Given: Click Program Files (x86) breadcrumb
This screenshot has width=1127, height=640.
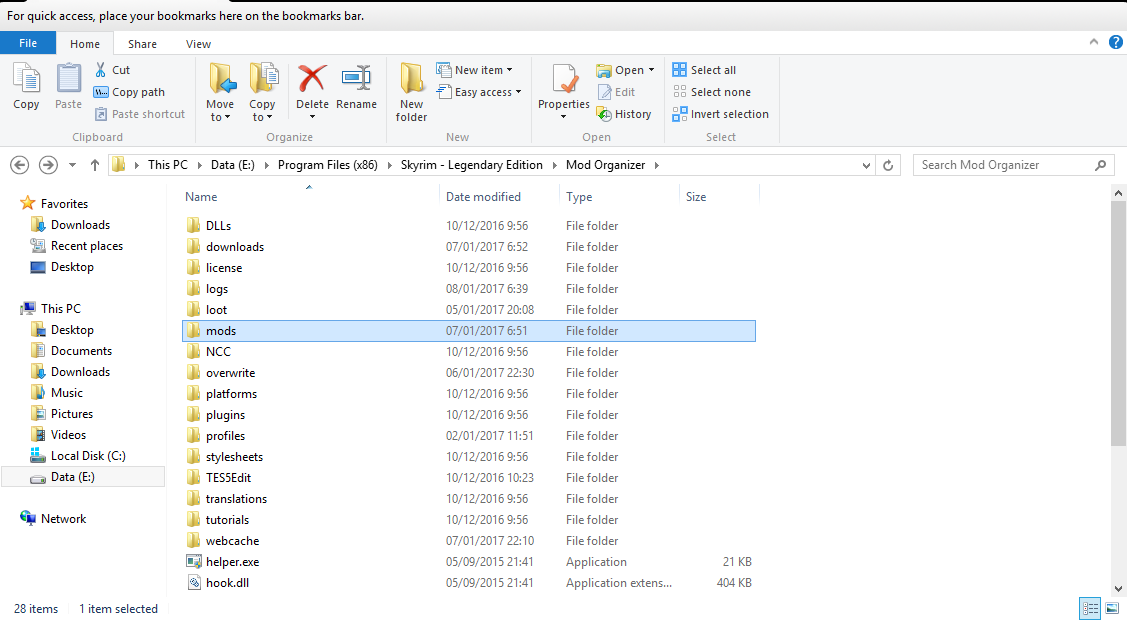Looking at the screenshot, I should point(328,165).
